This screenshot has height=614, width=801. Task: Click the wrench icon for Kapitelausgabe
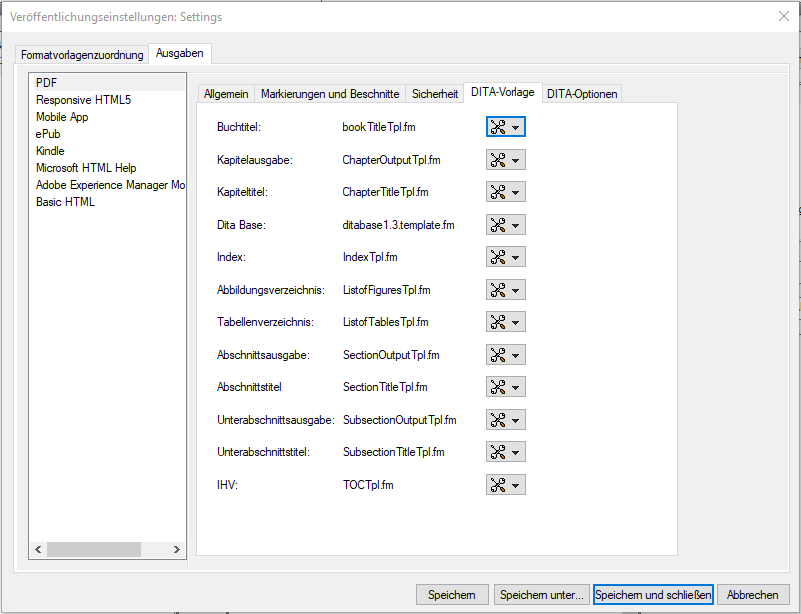click(x=500, y=159)
